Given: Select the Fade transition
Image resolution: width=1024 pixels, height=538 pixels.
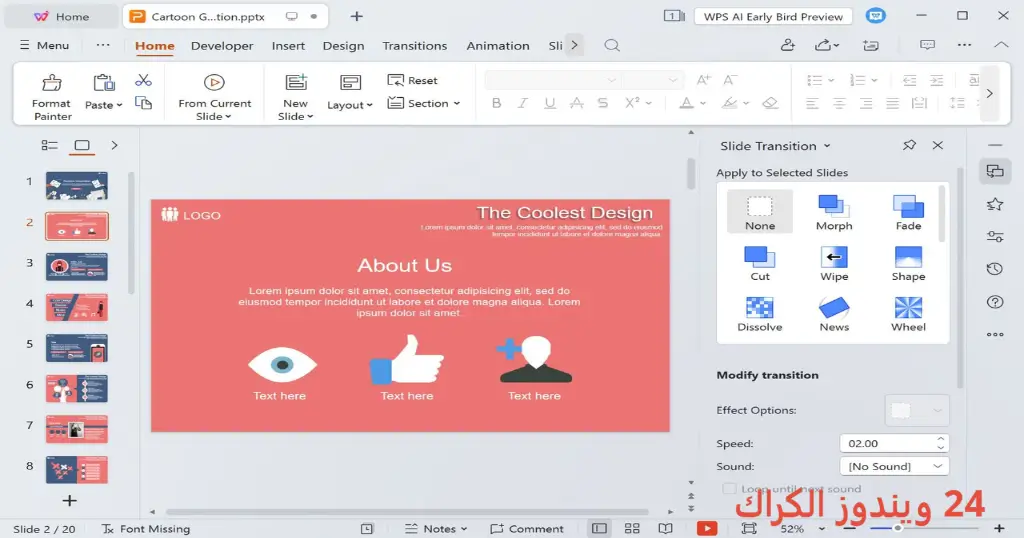Looking at the screenshot, I should coord(908,212).
